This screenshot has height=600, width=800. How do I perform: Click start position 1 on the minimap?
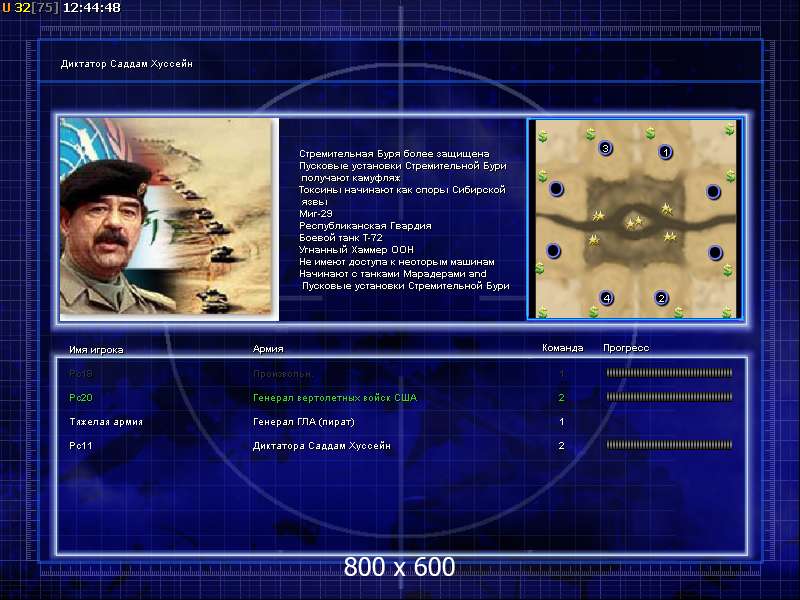[665, 152]
